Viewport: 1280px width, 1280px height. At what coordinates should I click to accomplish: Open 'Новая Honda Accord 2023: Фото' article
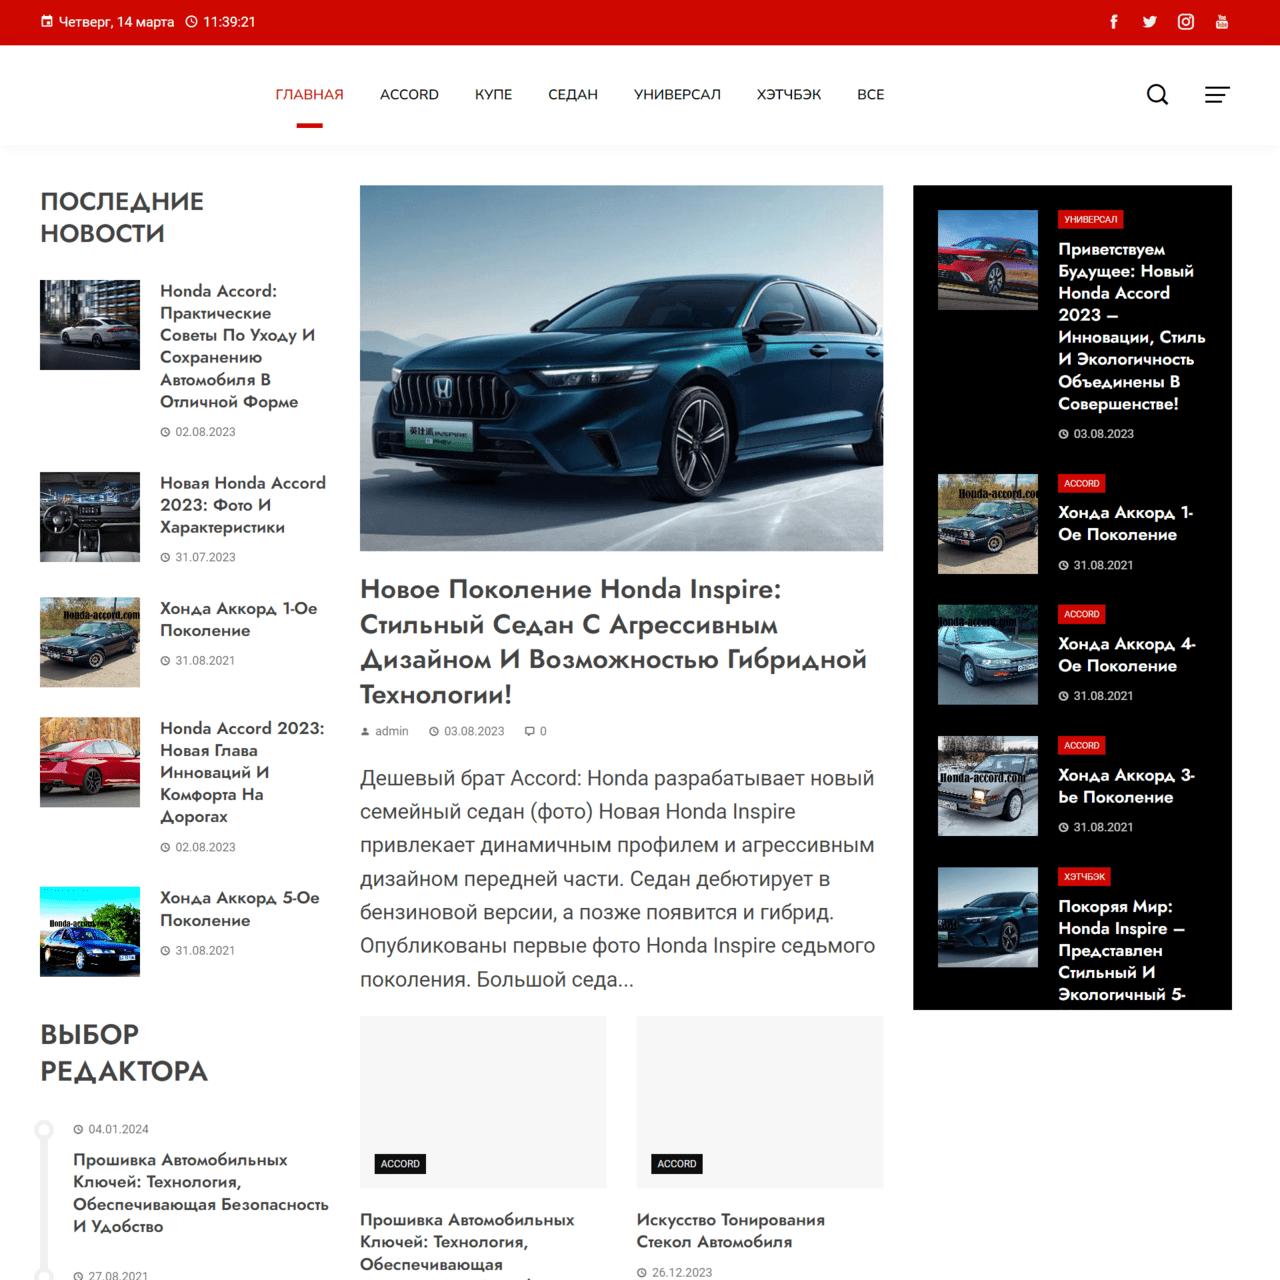[243, 505]
